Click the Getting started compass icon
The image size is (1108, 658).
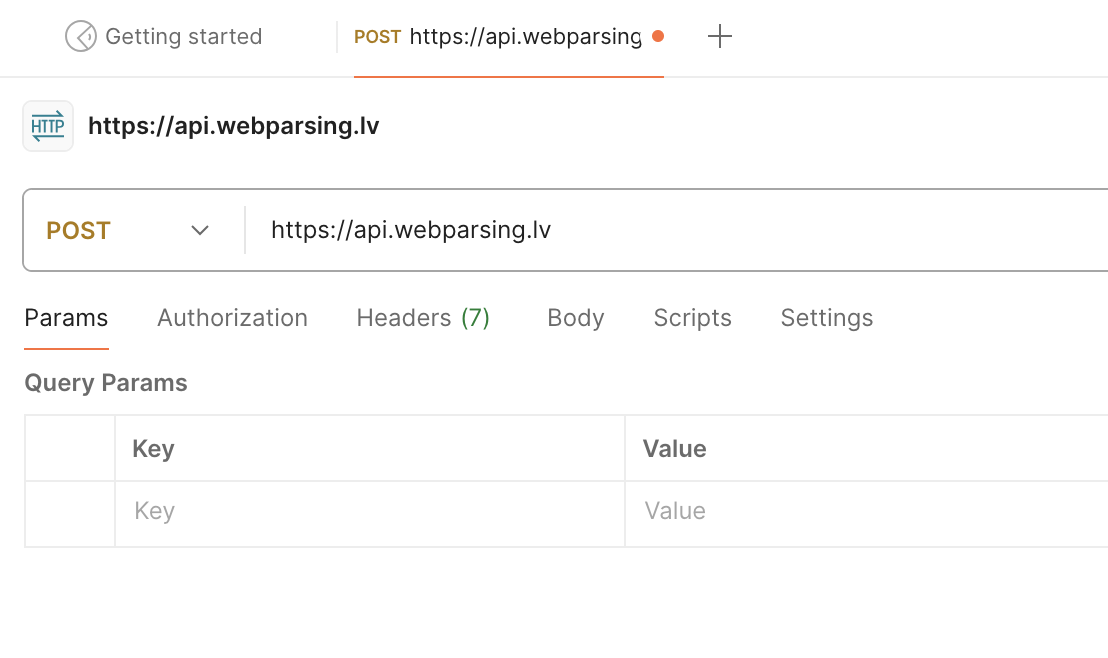(80, 37)
